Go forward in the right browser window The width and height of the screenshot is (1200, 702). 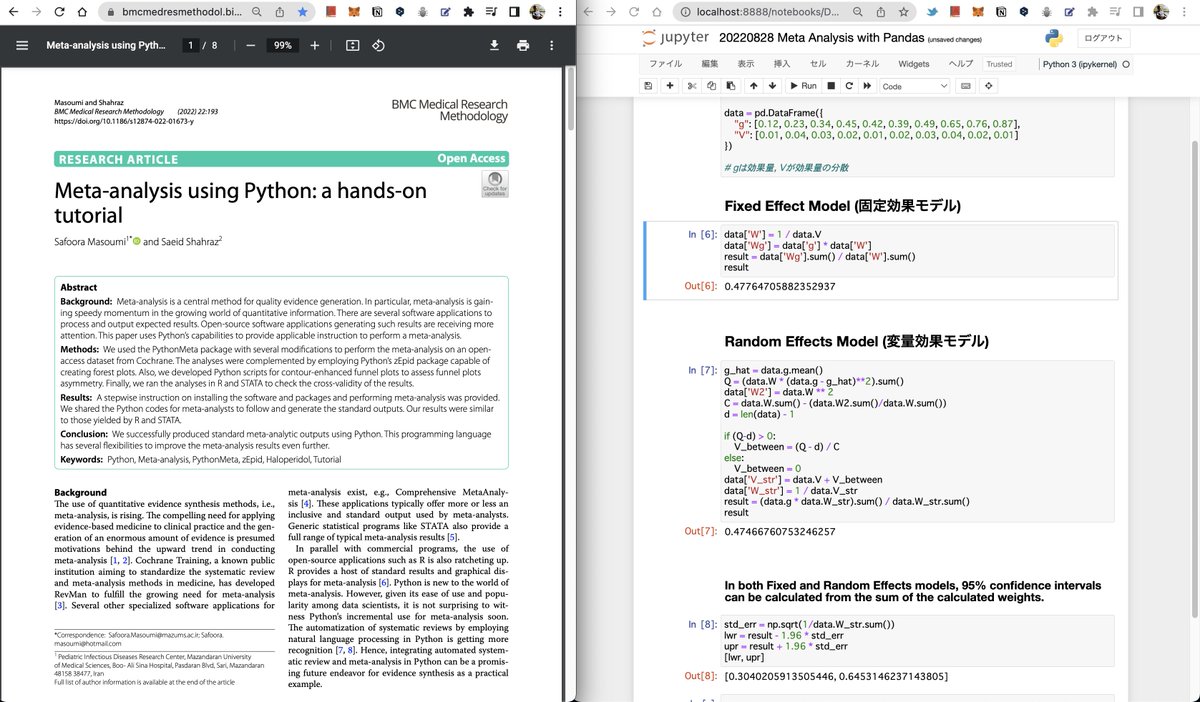610,12
